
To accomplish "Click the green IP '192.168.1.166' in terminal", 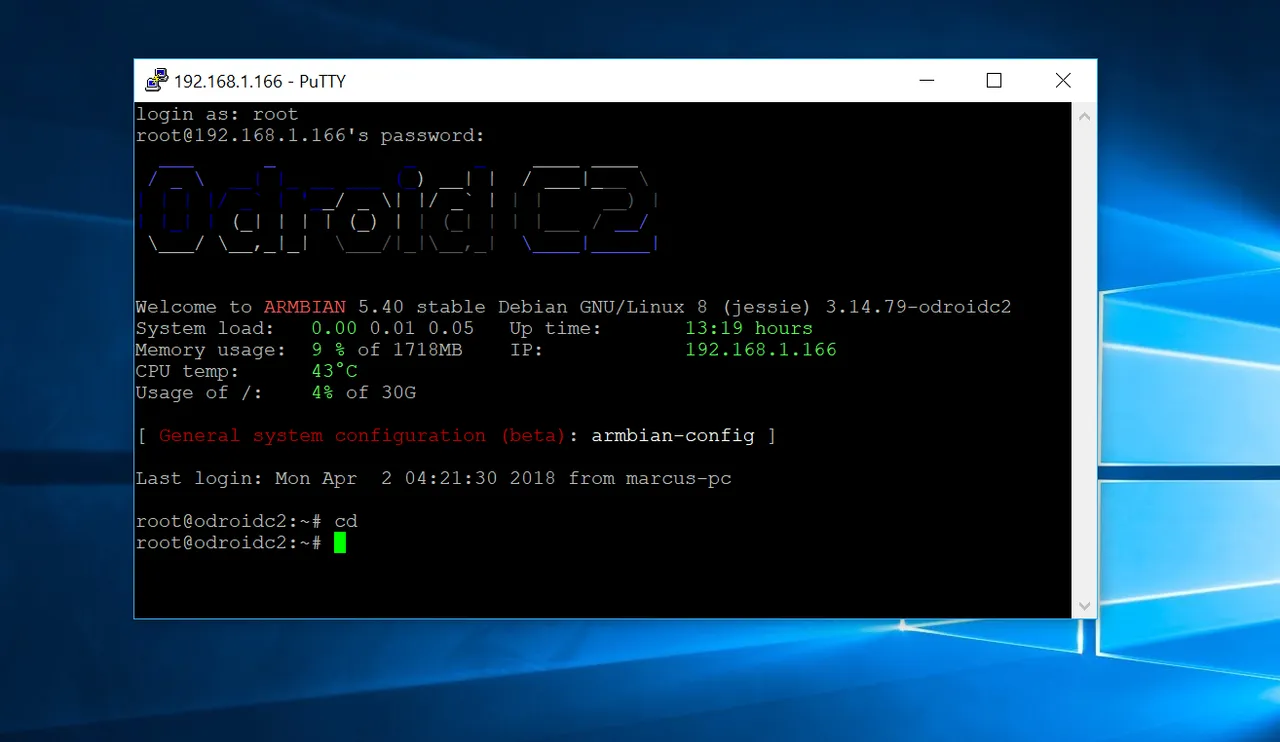I will (761, 350).
